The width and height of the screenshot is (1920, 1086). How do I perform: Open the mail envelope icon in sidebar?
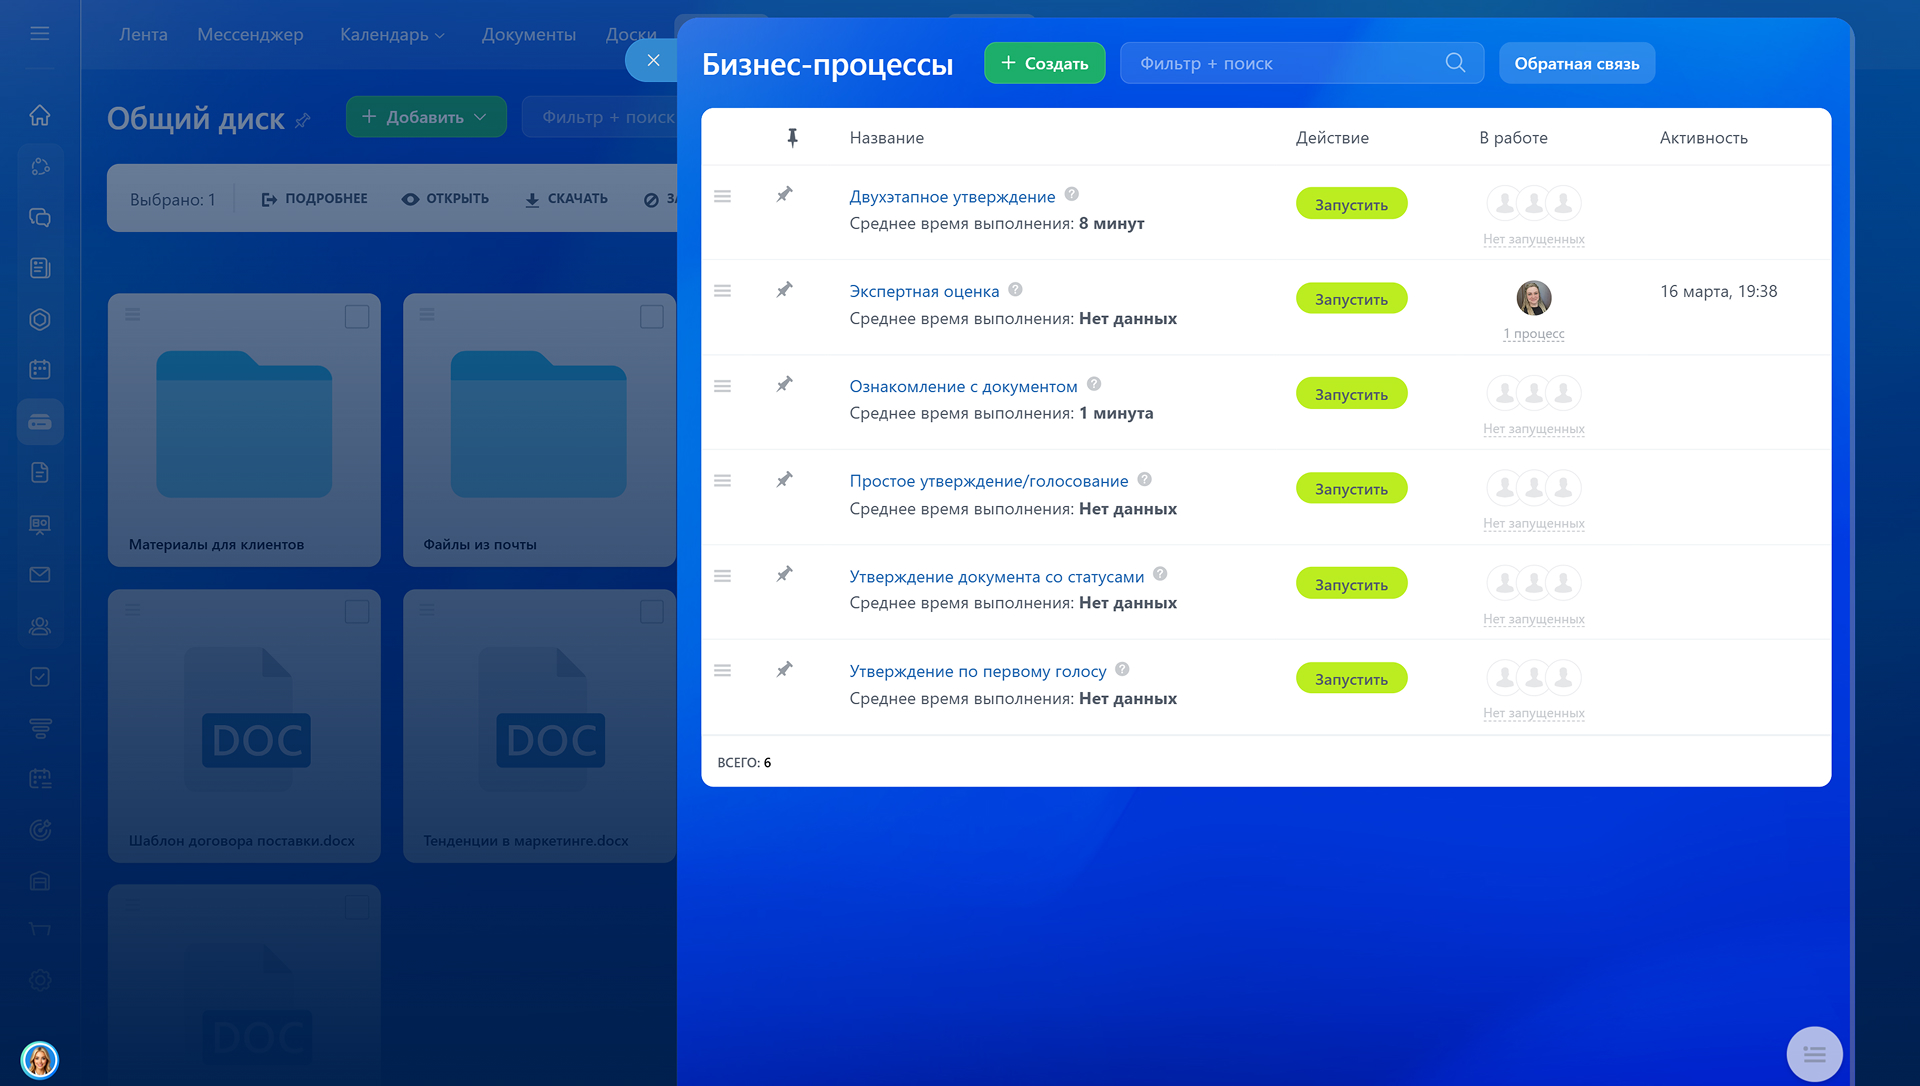click(x=40, y=575)
